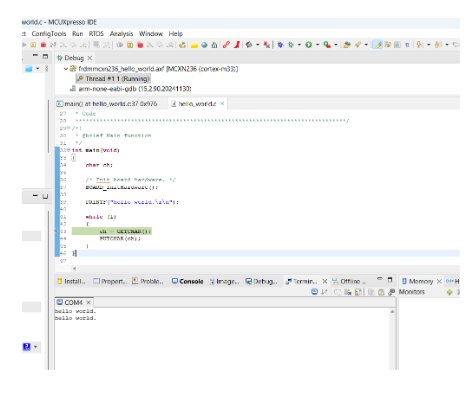Viewport: 466px width, 394px height.
Task: Open the dropdown next to gear icon
Action: (258, 45)
